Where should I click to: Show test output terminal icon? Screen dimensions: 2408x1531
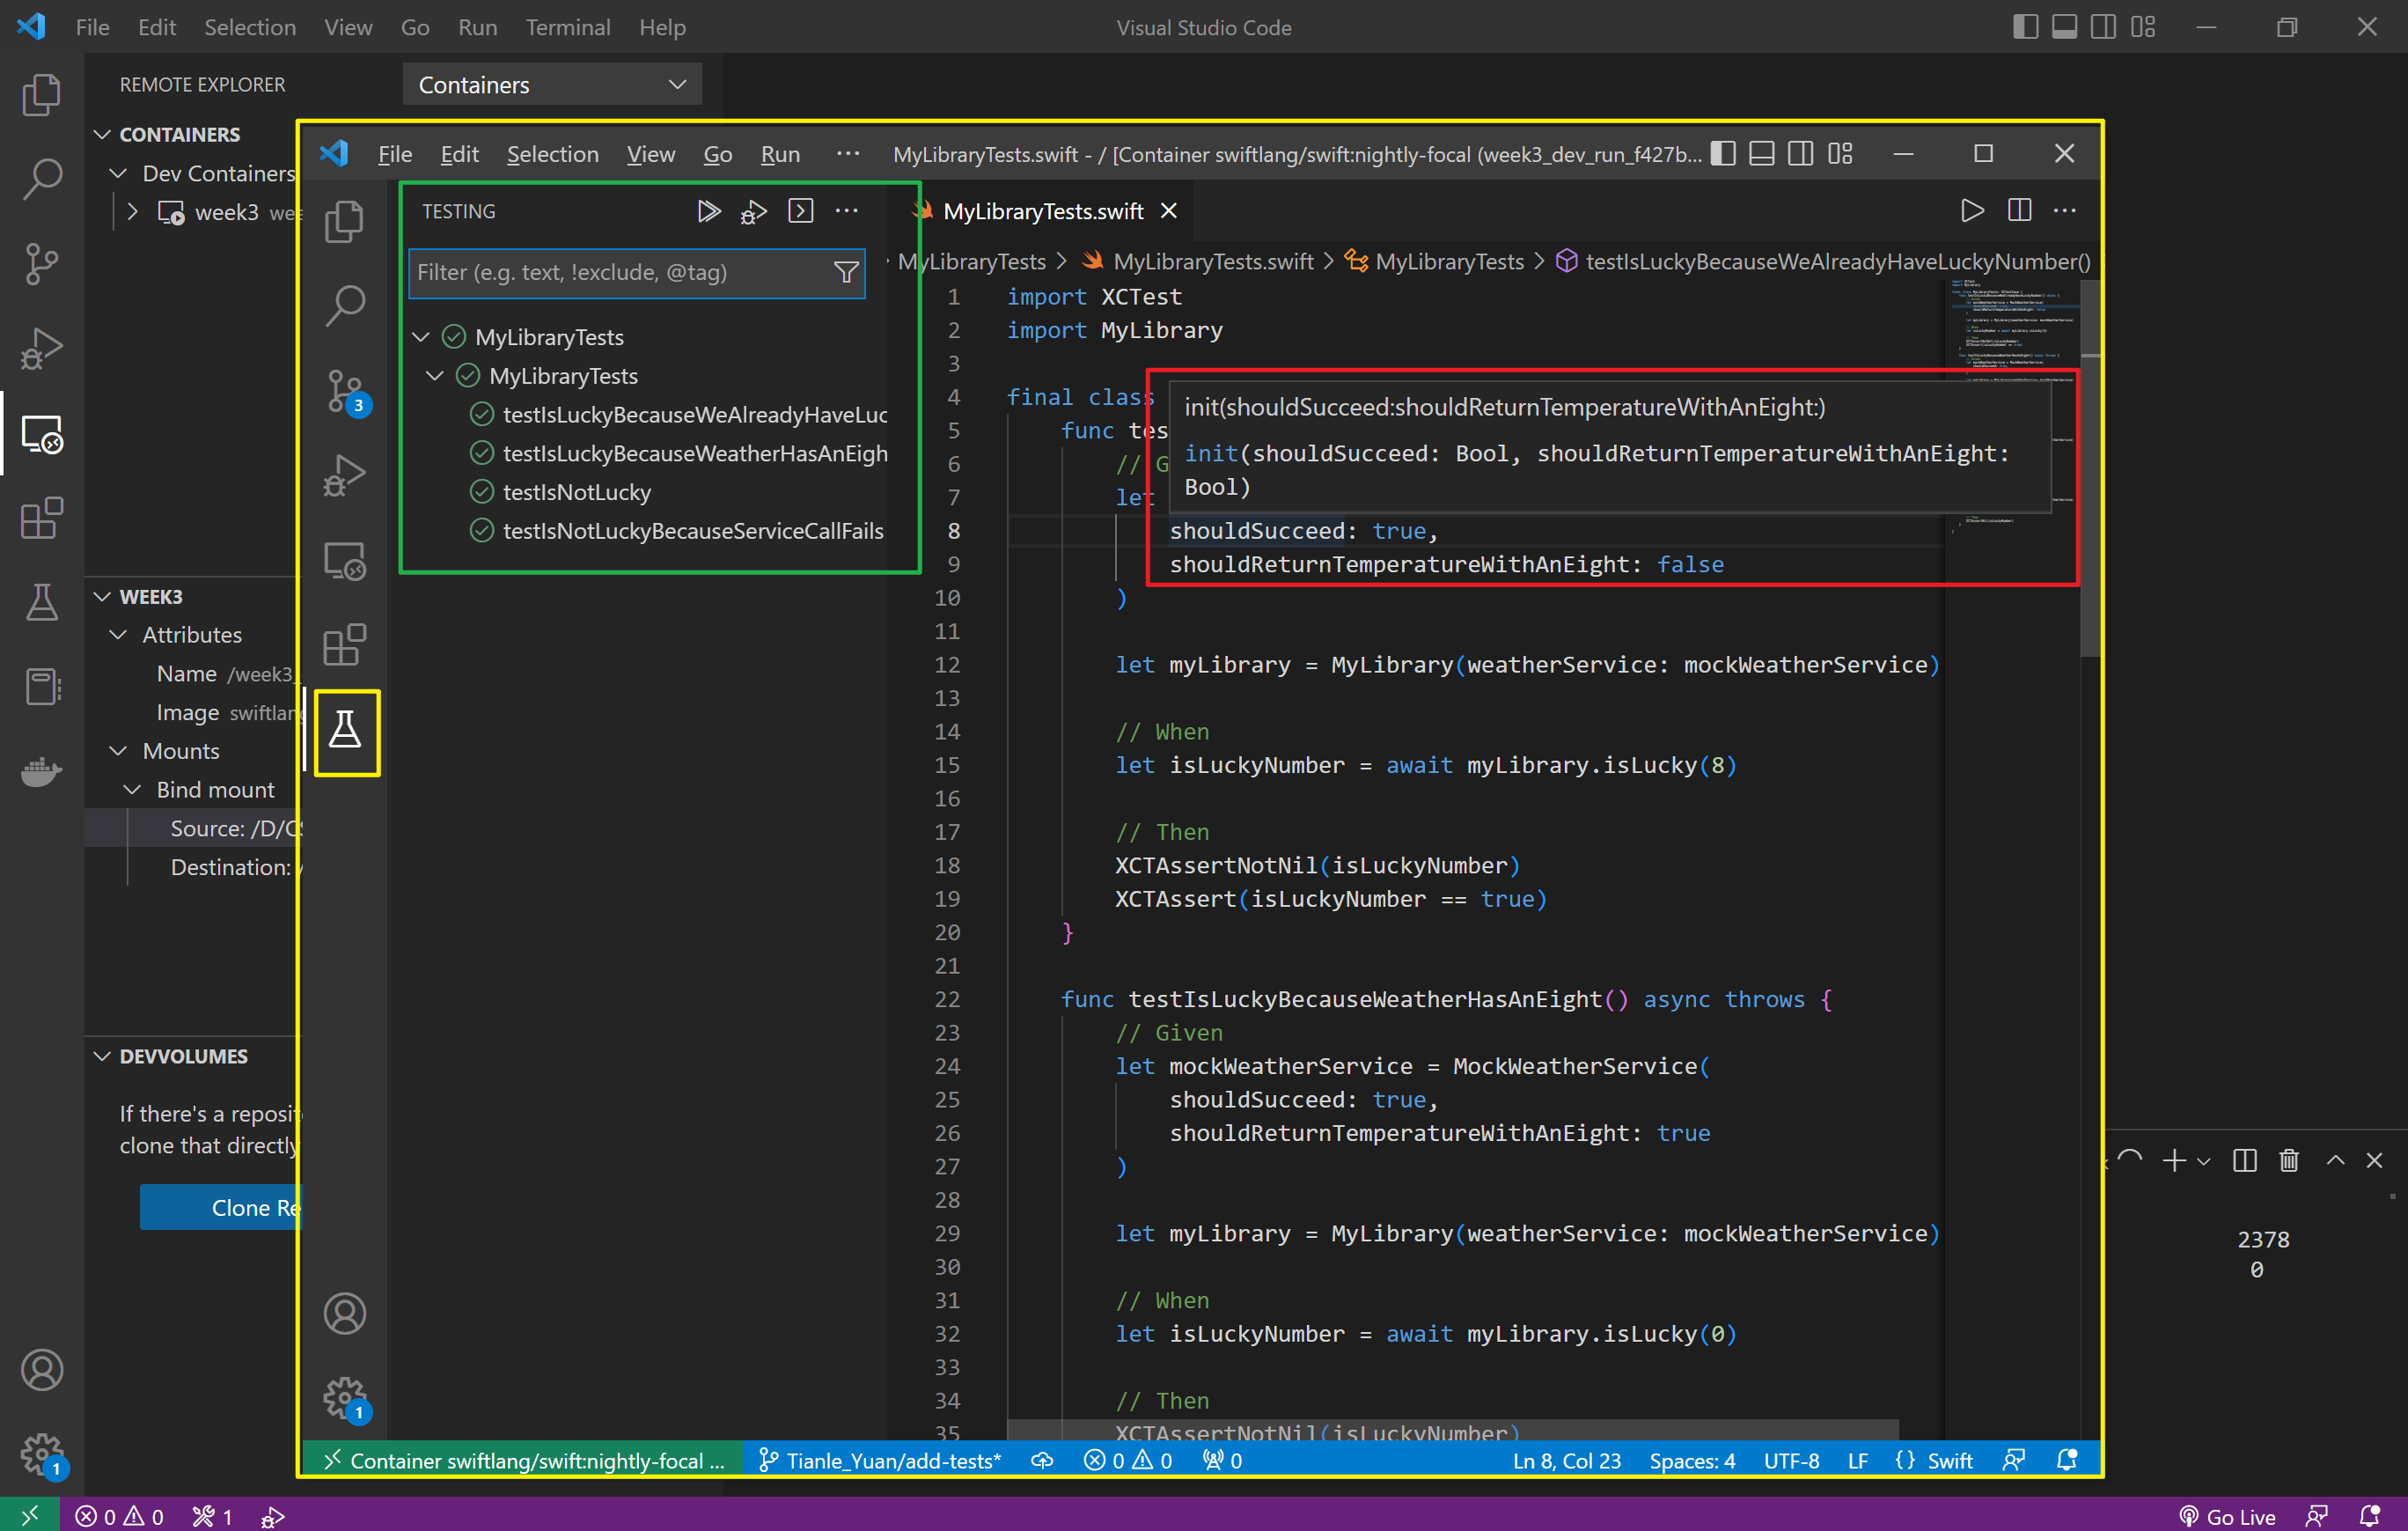click(801, 211)
